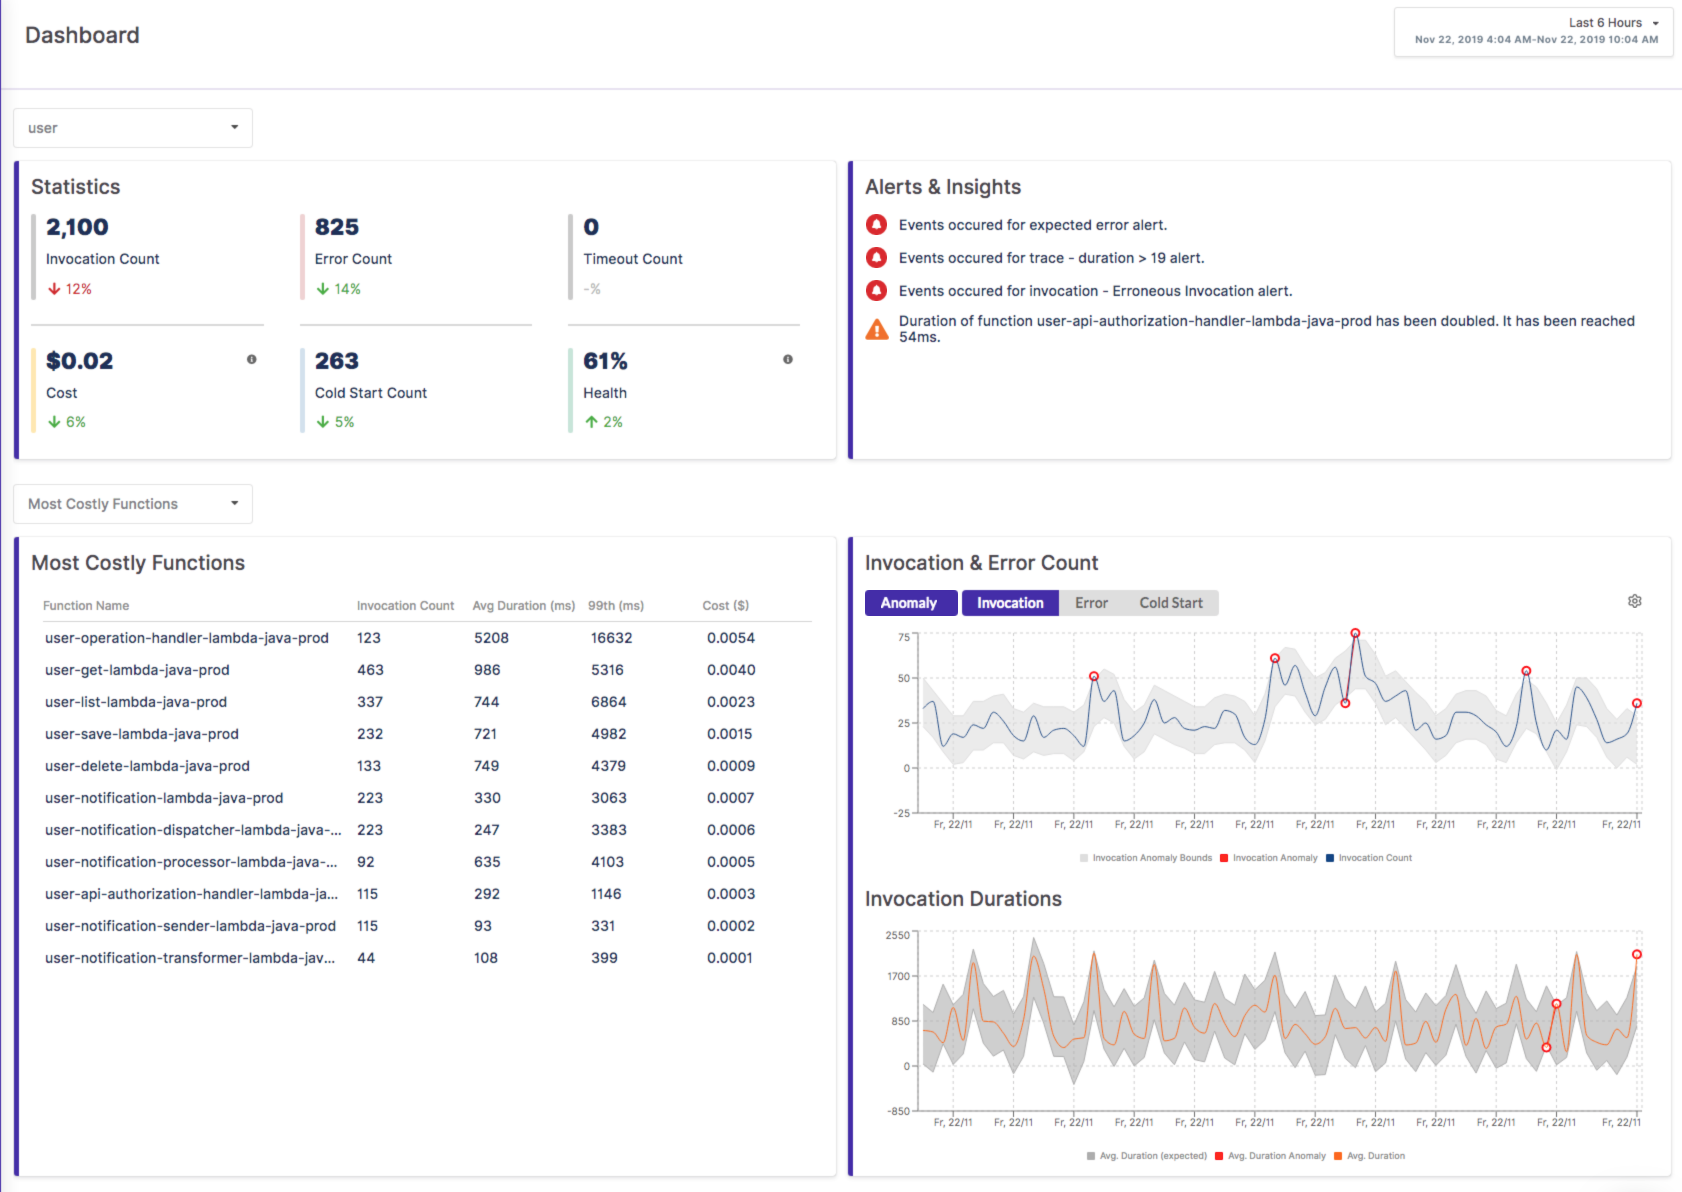Sort table by Avg Duration (ms) header

click(x=524, y=606)
